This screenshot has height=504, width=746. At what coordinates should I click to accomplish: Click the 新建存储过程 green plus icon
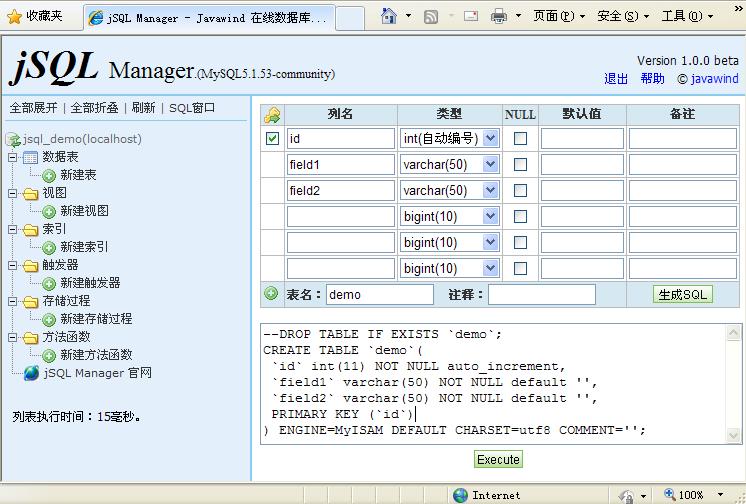(49, 319)
